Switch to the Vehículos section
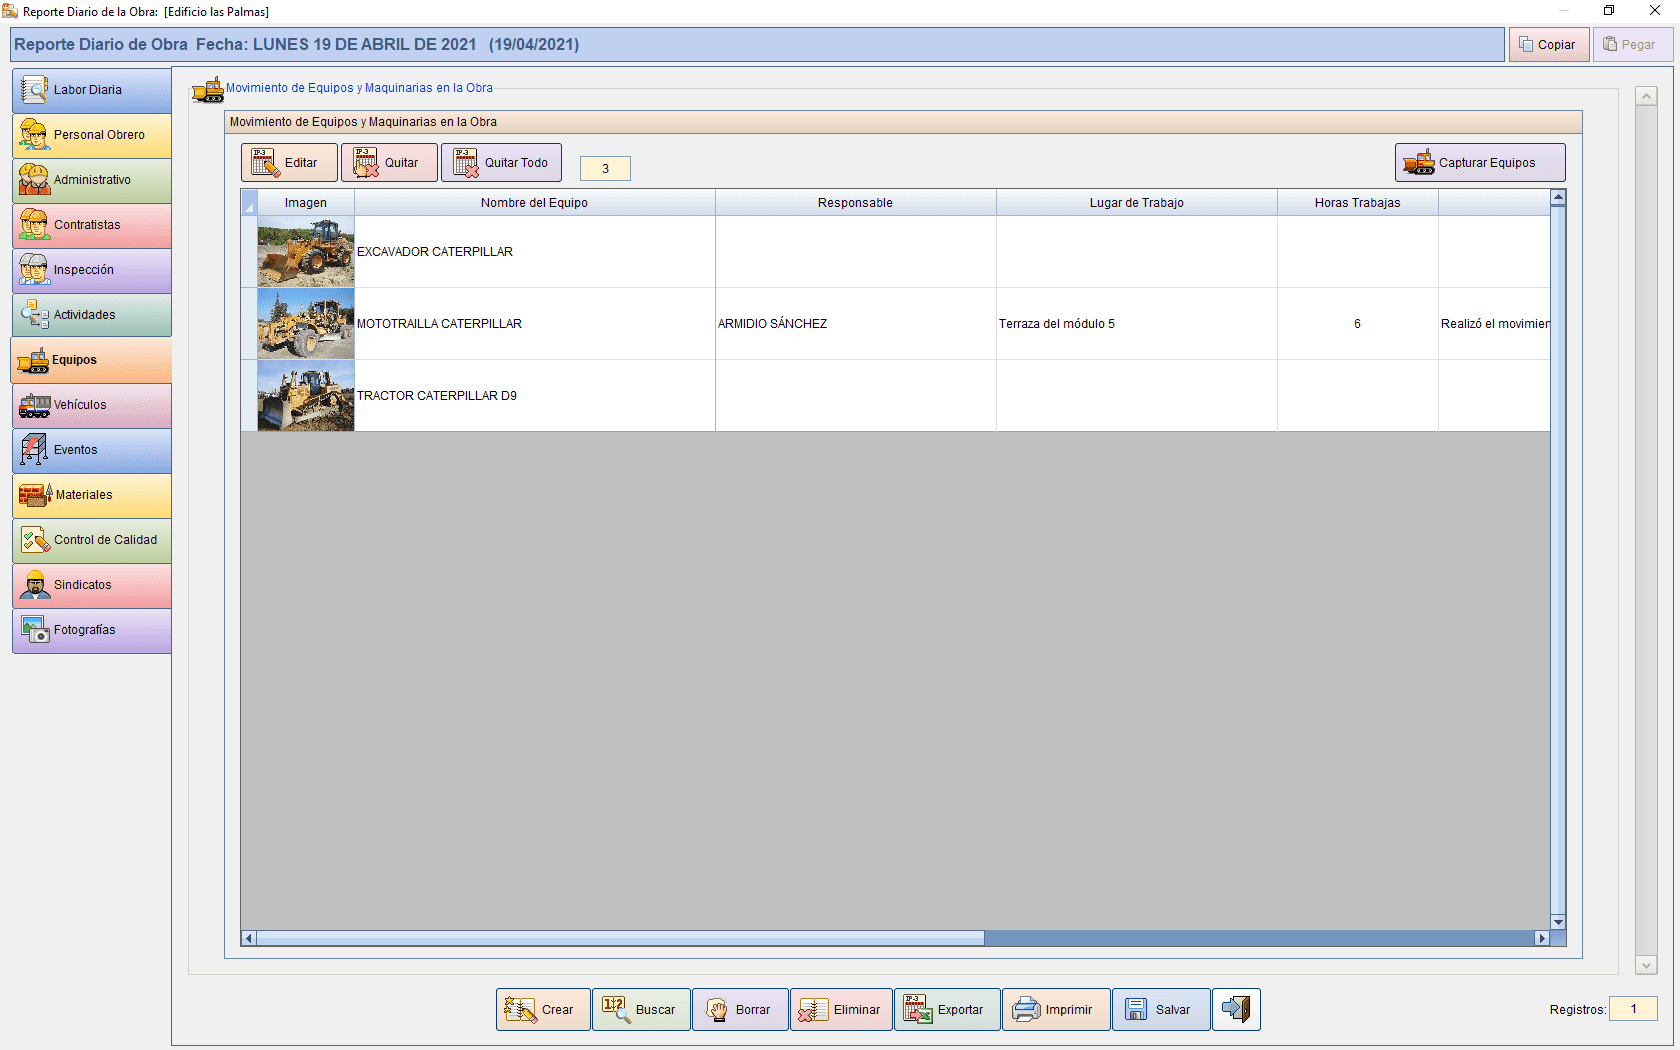The image size is (1680, 1050). pyautogui.click(x=91, y=405)
